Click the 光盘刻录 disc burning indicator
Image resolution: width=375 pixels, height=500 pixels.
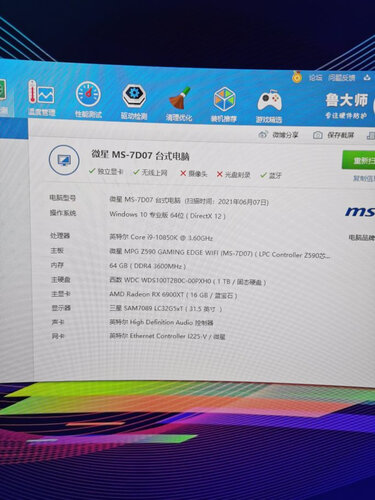pyautogui.click(x=233, y=174)
